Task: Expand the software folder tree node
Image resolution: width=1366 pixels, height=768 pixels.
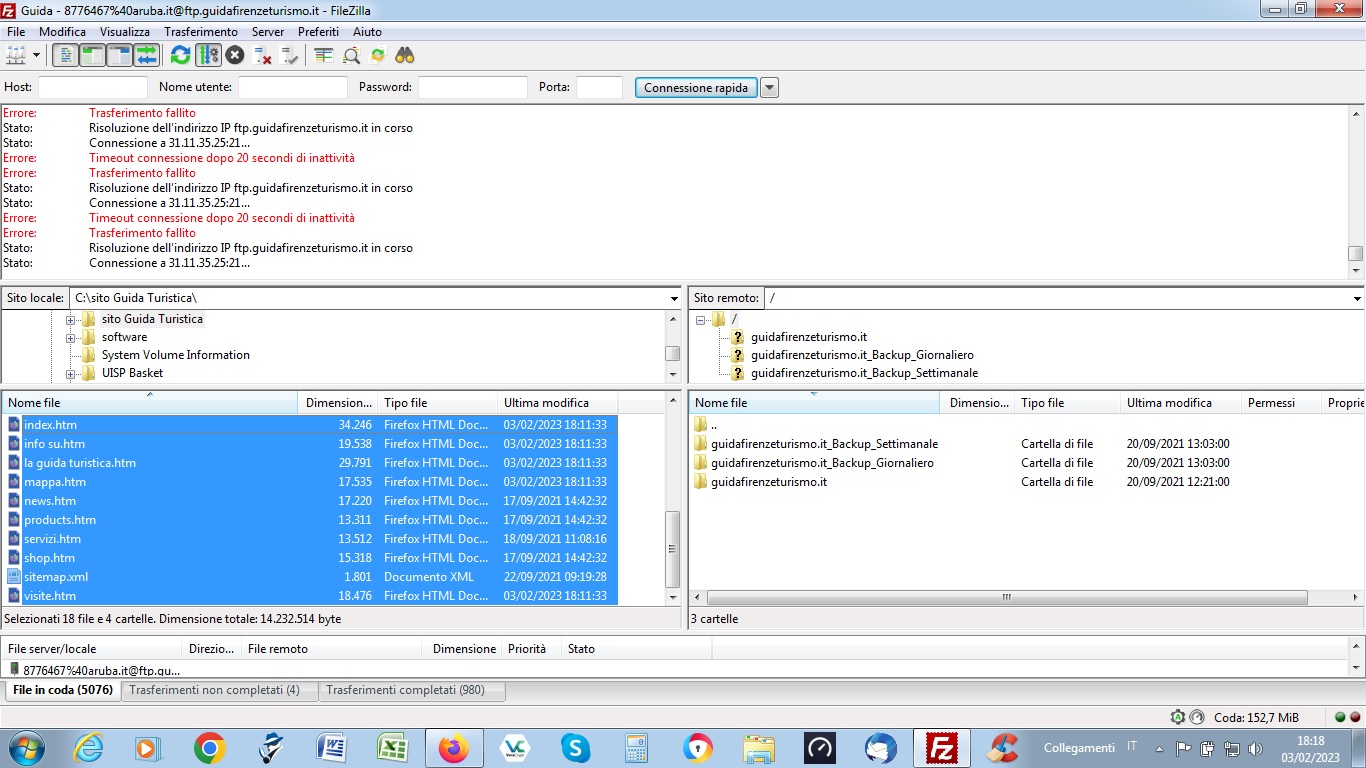Action: 71,338
